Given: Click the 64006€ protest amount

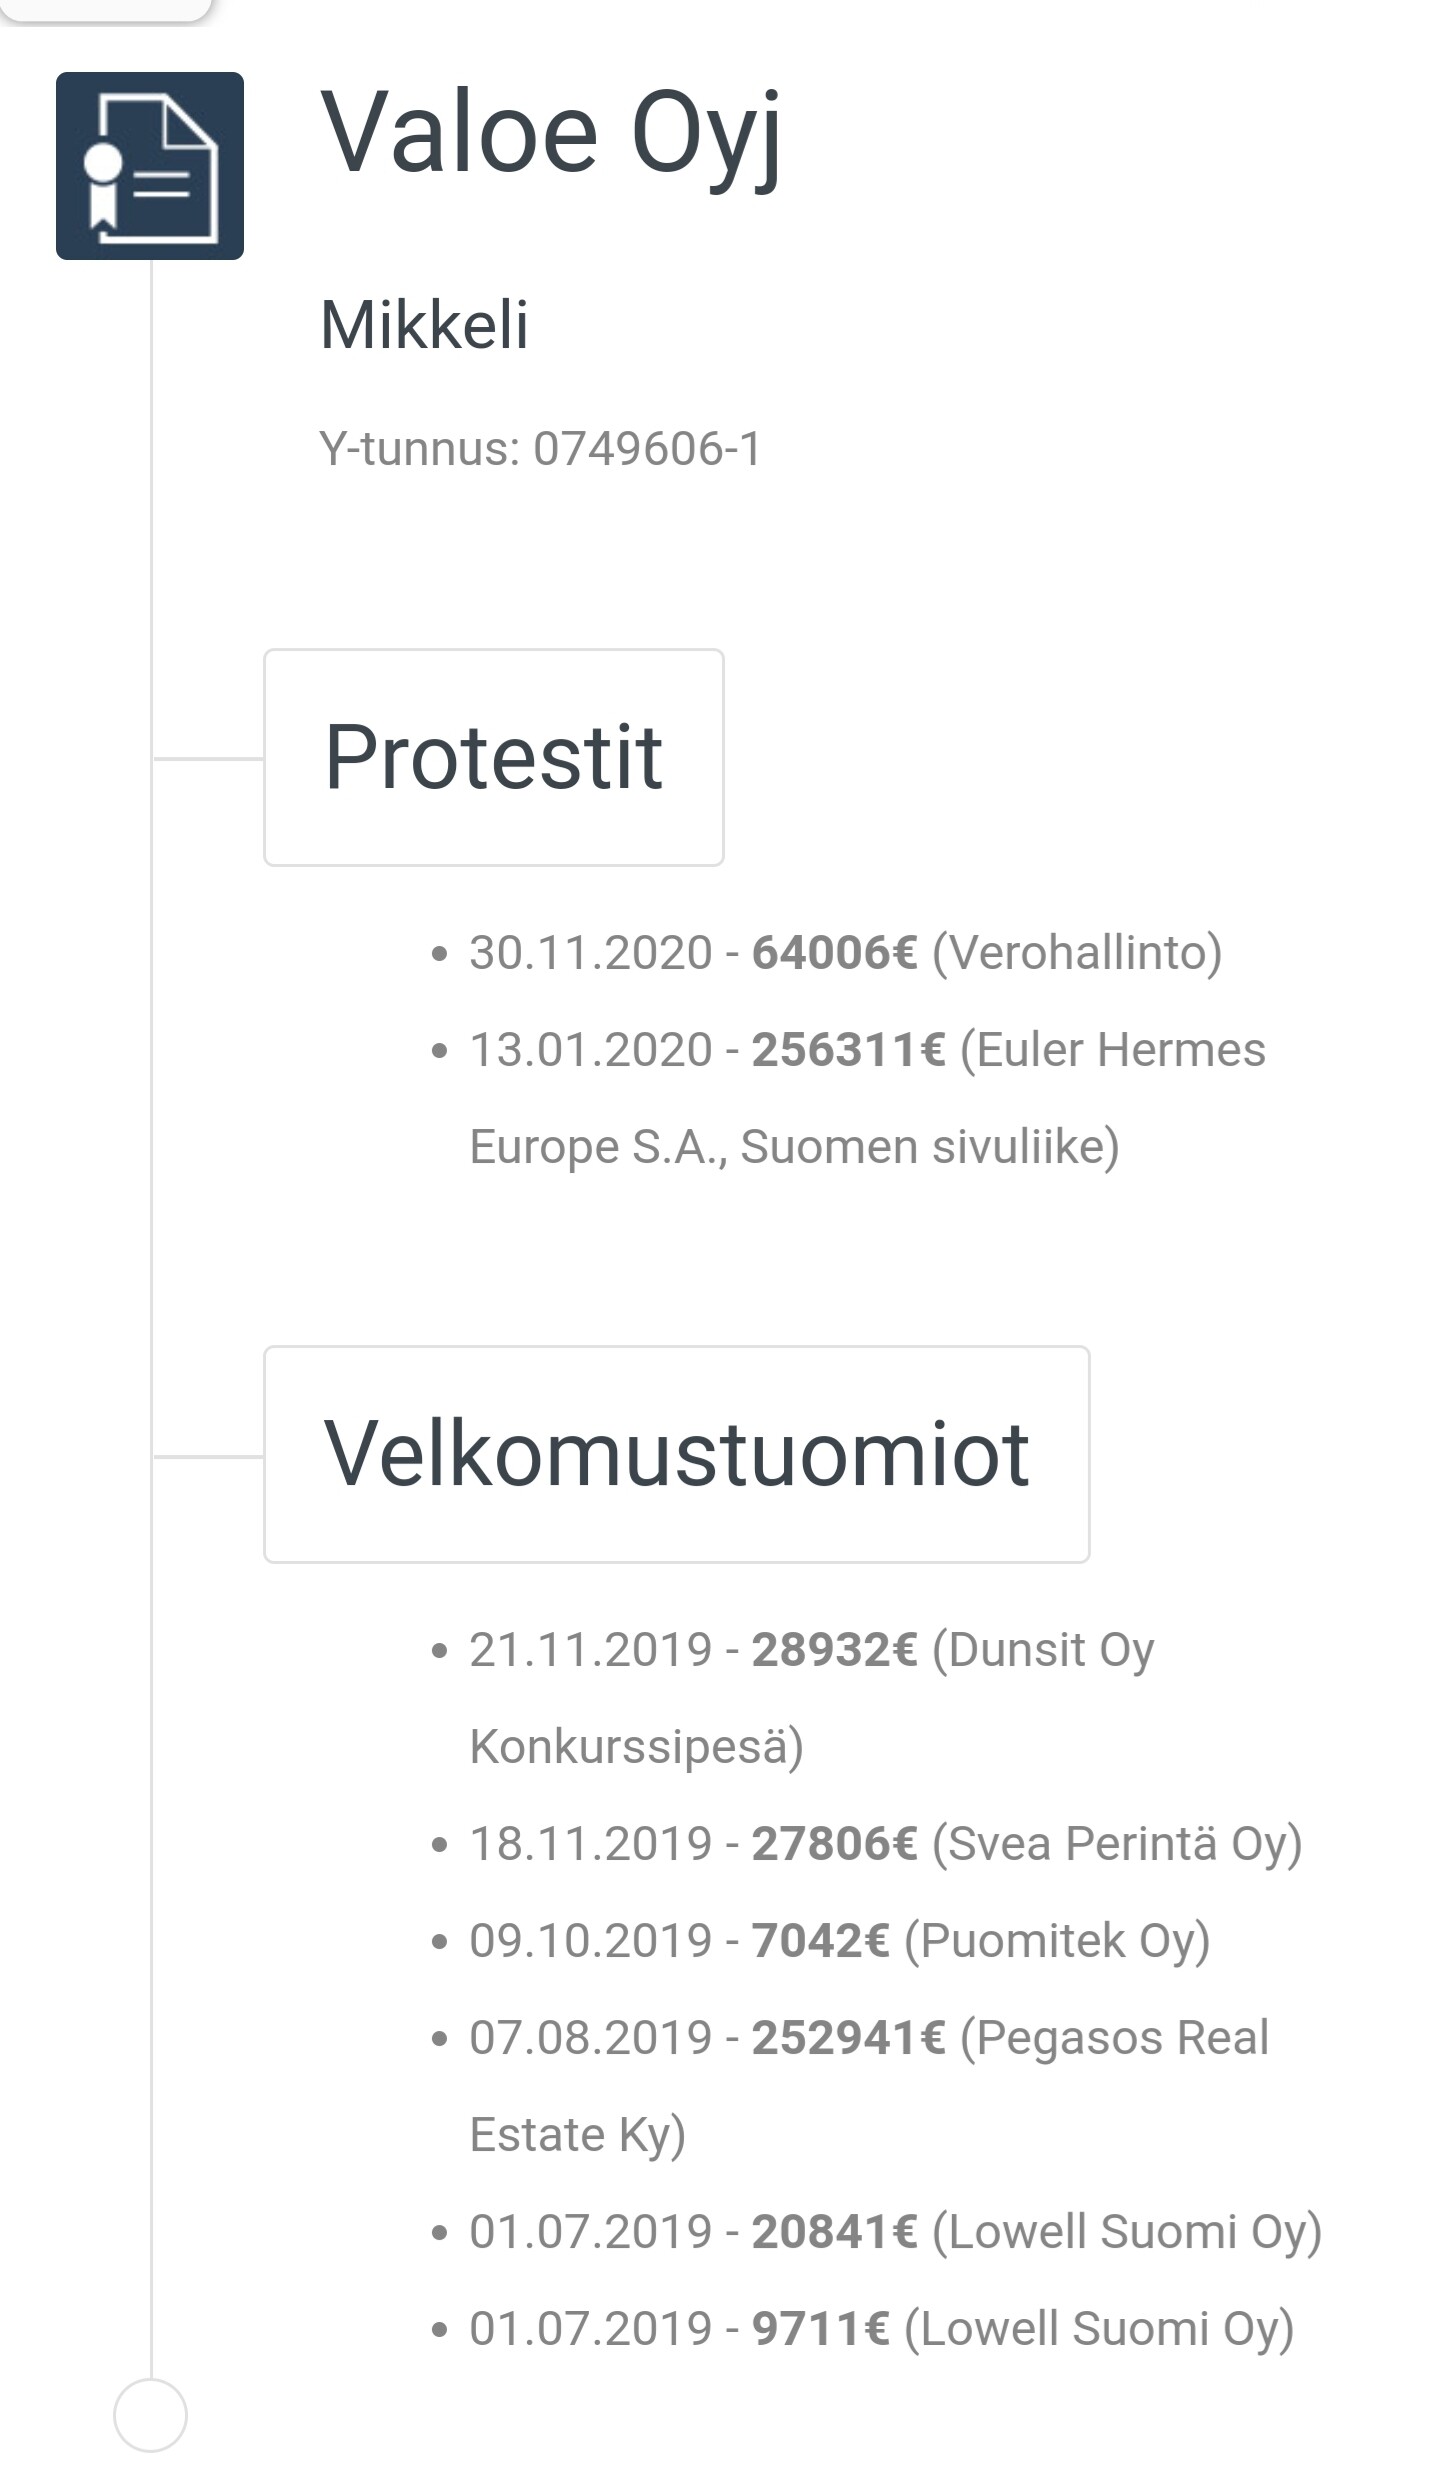Looking at the screenshot, I should click(834, 952).
